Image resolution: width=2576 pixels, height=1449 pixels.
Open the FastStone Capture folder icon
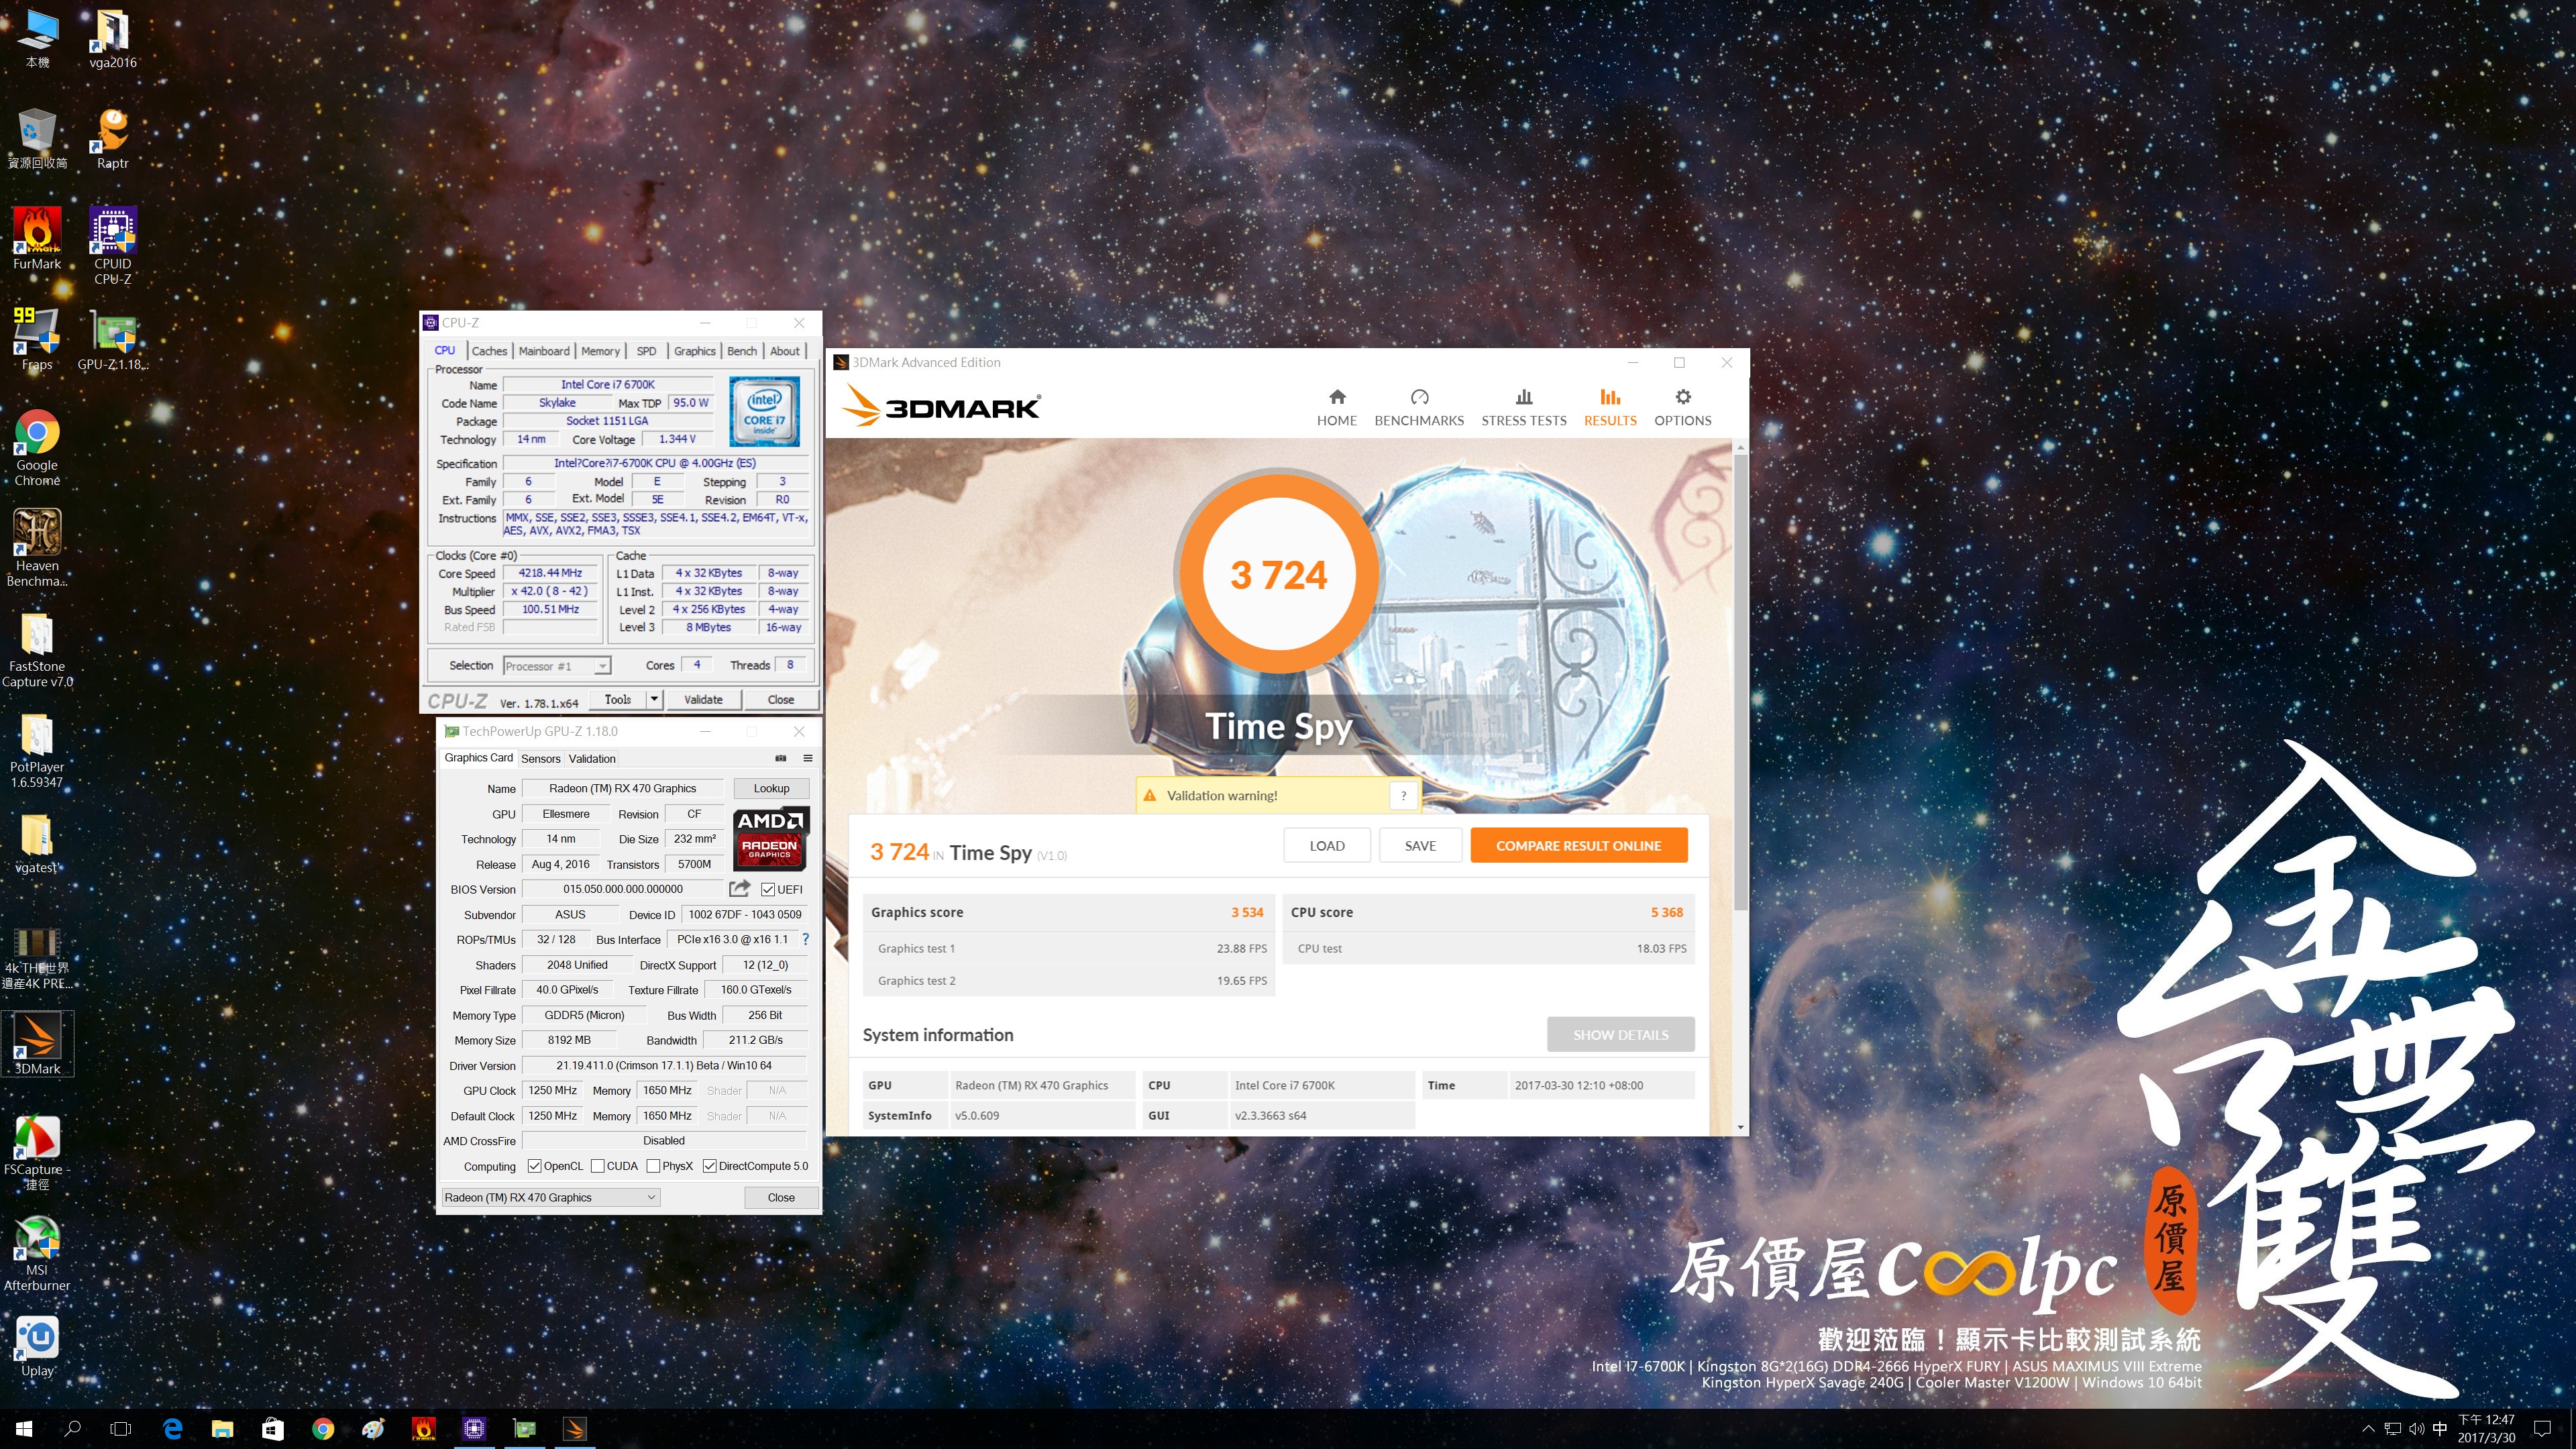37,649
